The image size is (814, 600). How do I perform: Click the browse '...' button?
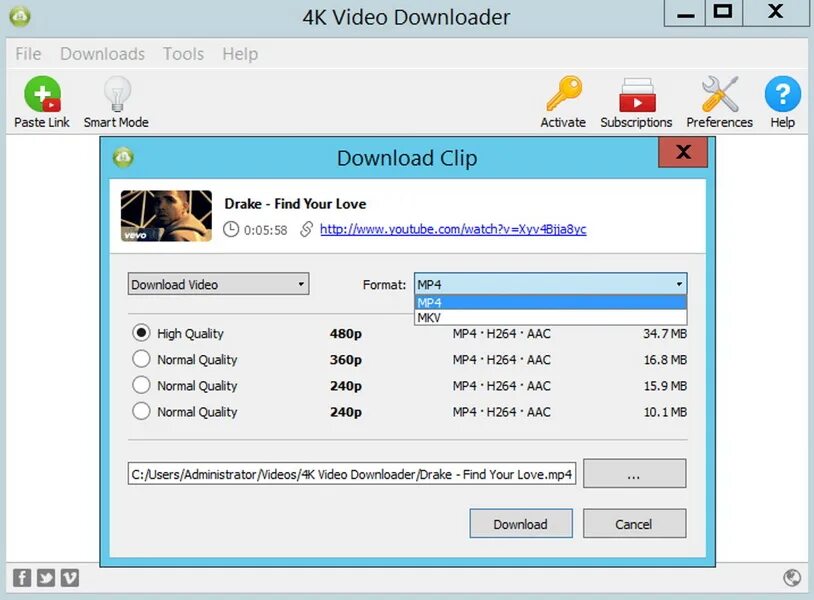[634, 473]
